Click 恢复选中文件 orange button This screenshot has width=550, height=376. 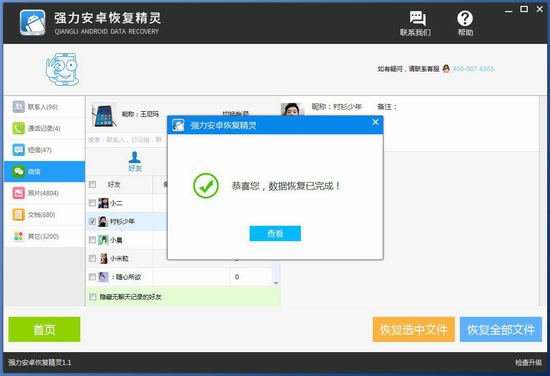414,329
